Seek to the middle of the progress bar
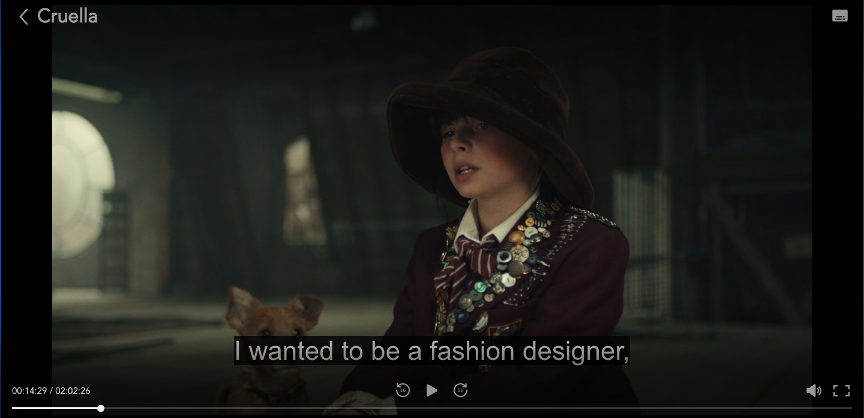This screenshot has height=418, width=864. 431,408
